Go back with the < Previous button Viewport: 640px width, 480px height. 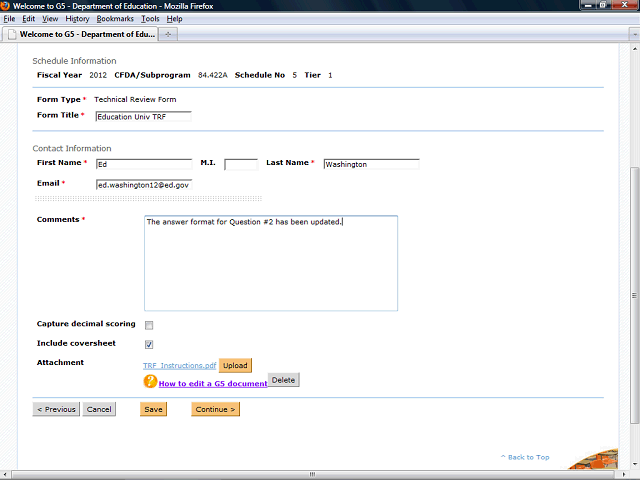point(56,409)
